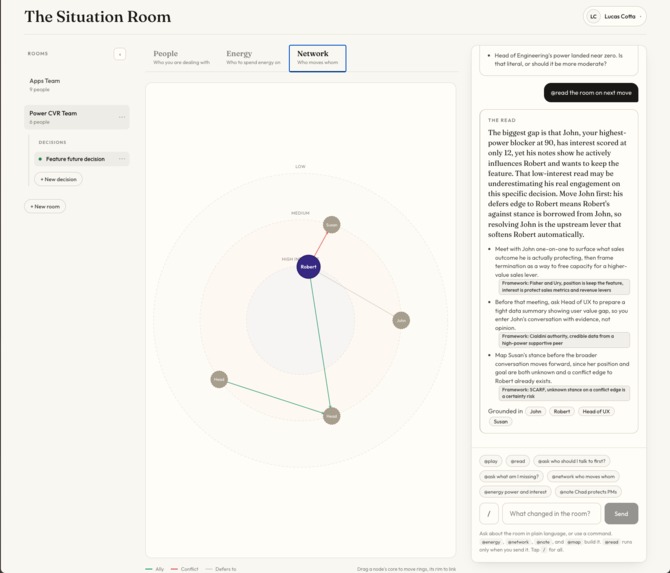The height and width of the screenshot is (573, 670).
Task: Click the Cialdini authority framework note
Action: click(564, 340)
